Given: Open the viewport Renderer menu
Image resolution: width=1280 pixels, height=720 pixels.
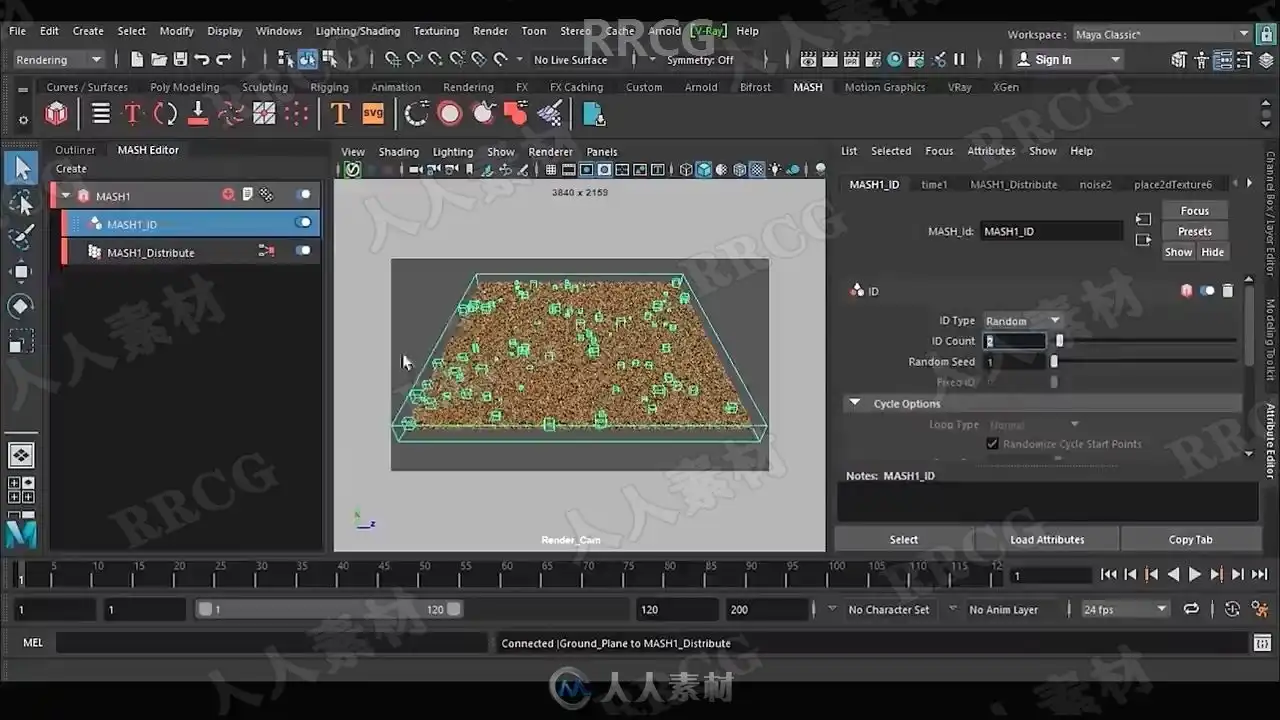Looking at the screenshot, I should click(550, 152).
